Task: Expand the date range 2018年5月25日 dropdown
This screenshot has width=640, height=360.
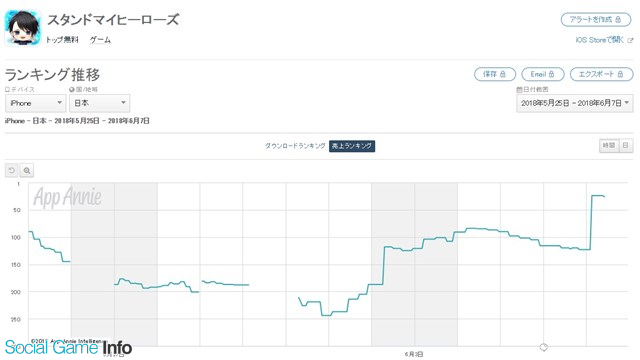Action: (575, 103)
